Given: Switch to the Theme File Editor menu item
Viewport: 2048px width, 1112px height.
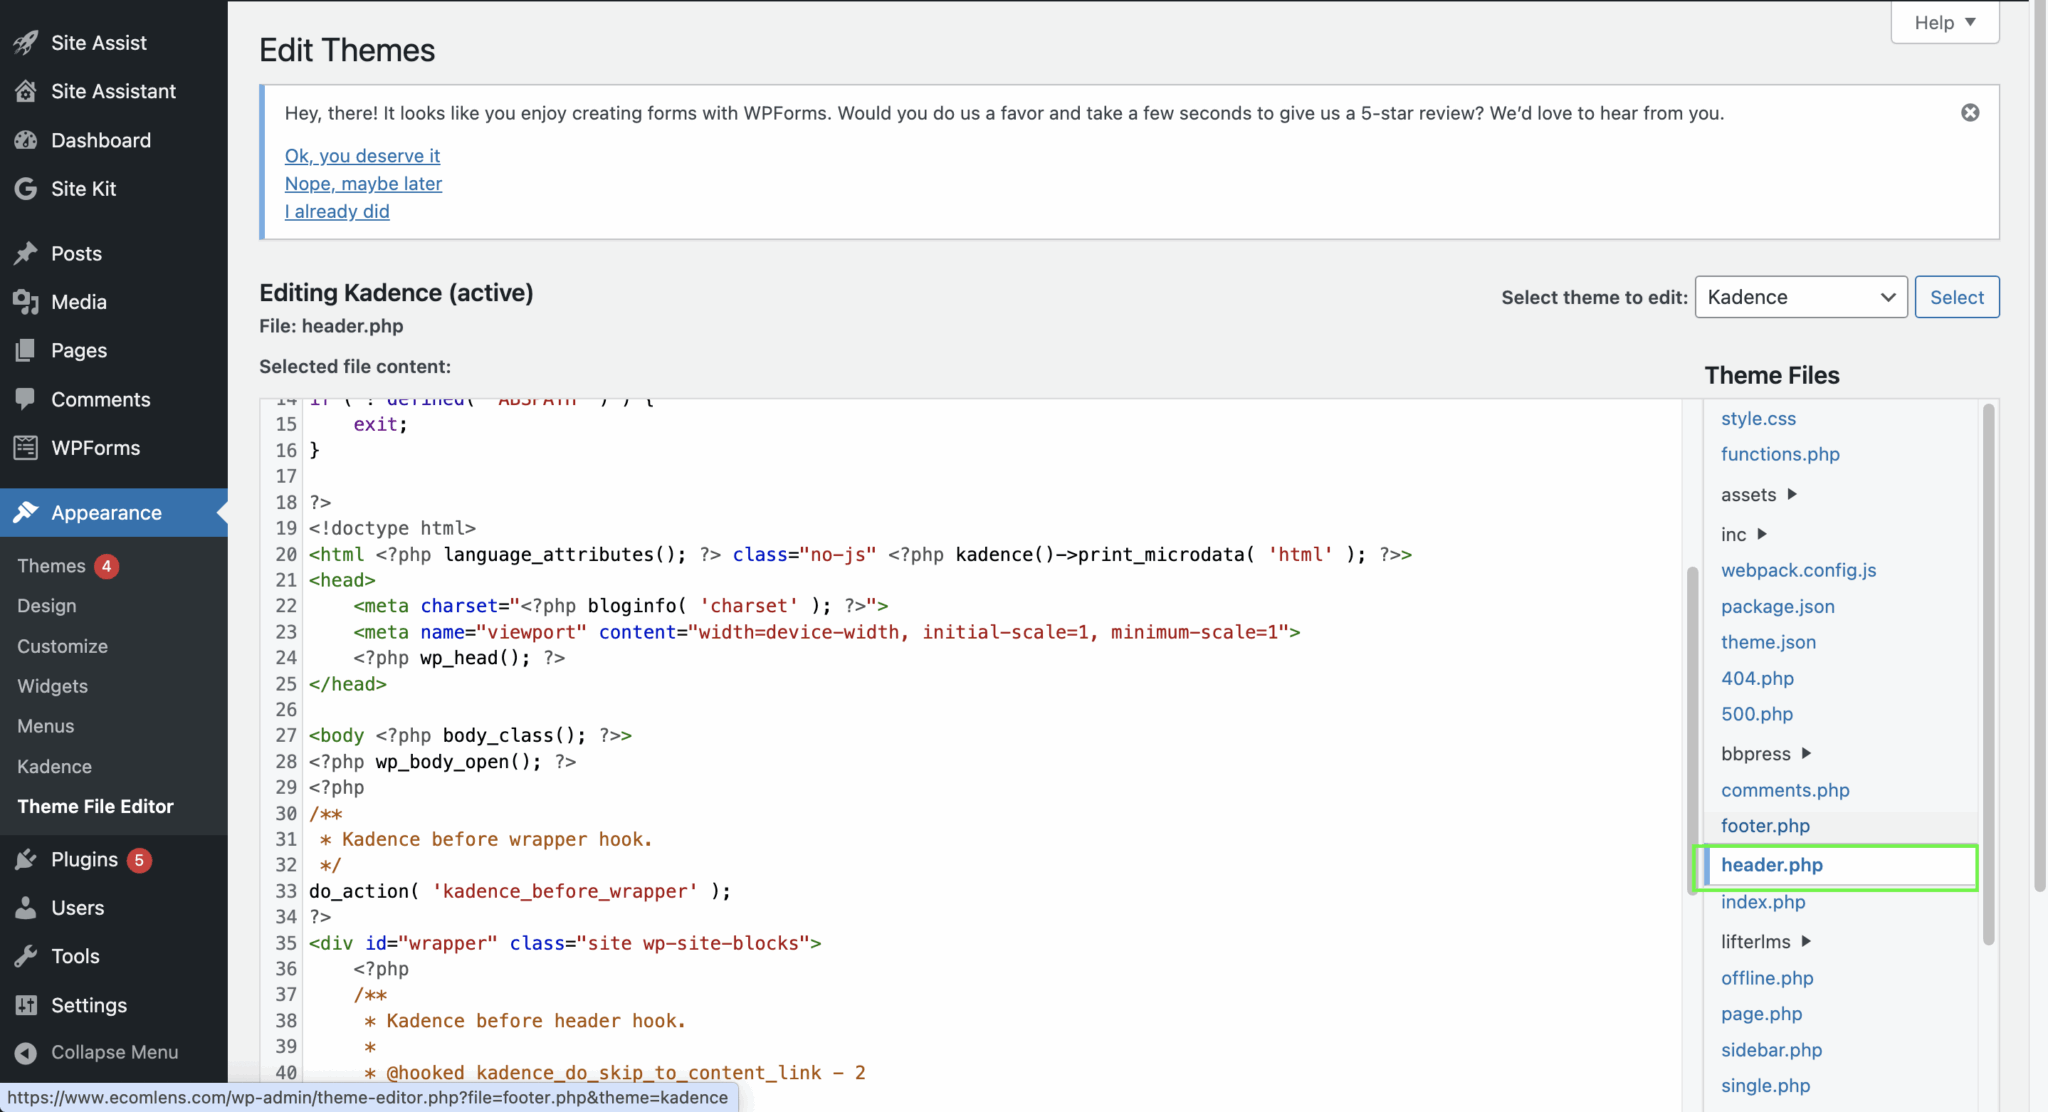Looking at the screenshot, I should (x=95, y=806).
